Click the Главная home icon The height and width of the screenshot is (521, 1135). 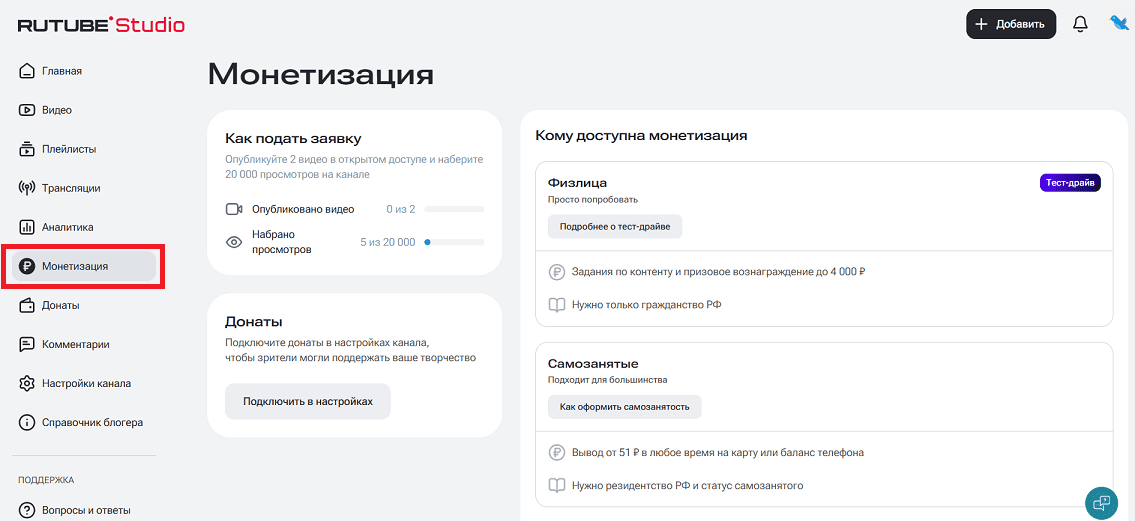tap(27, 71)
